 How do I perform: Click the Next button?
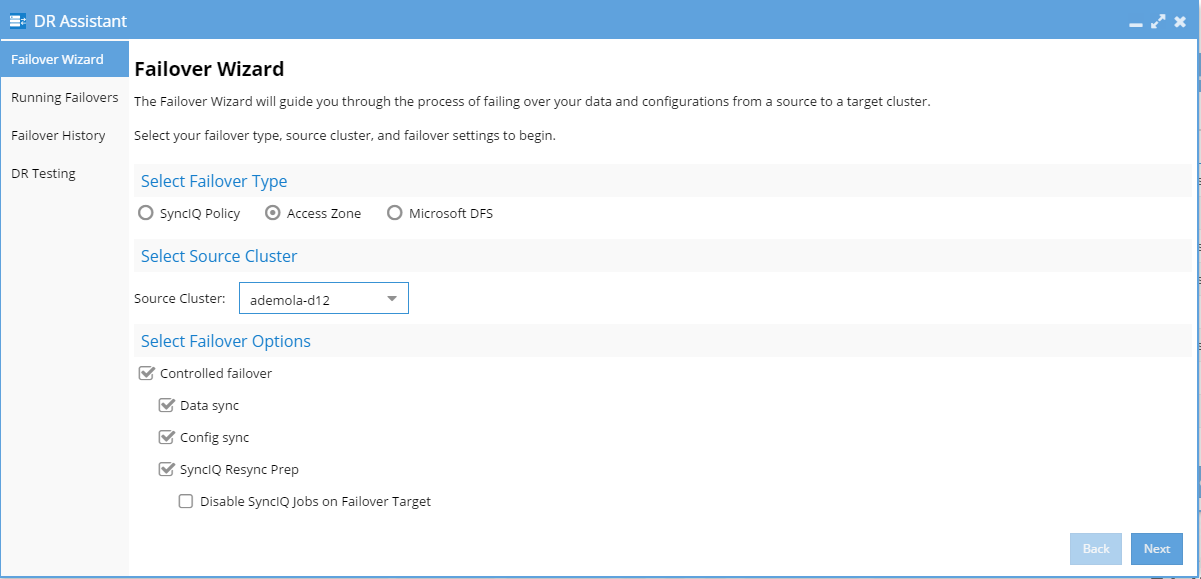[x=1157, y=548]
